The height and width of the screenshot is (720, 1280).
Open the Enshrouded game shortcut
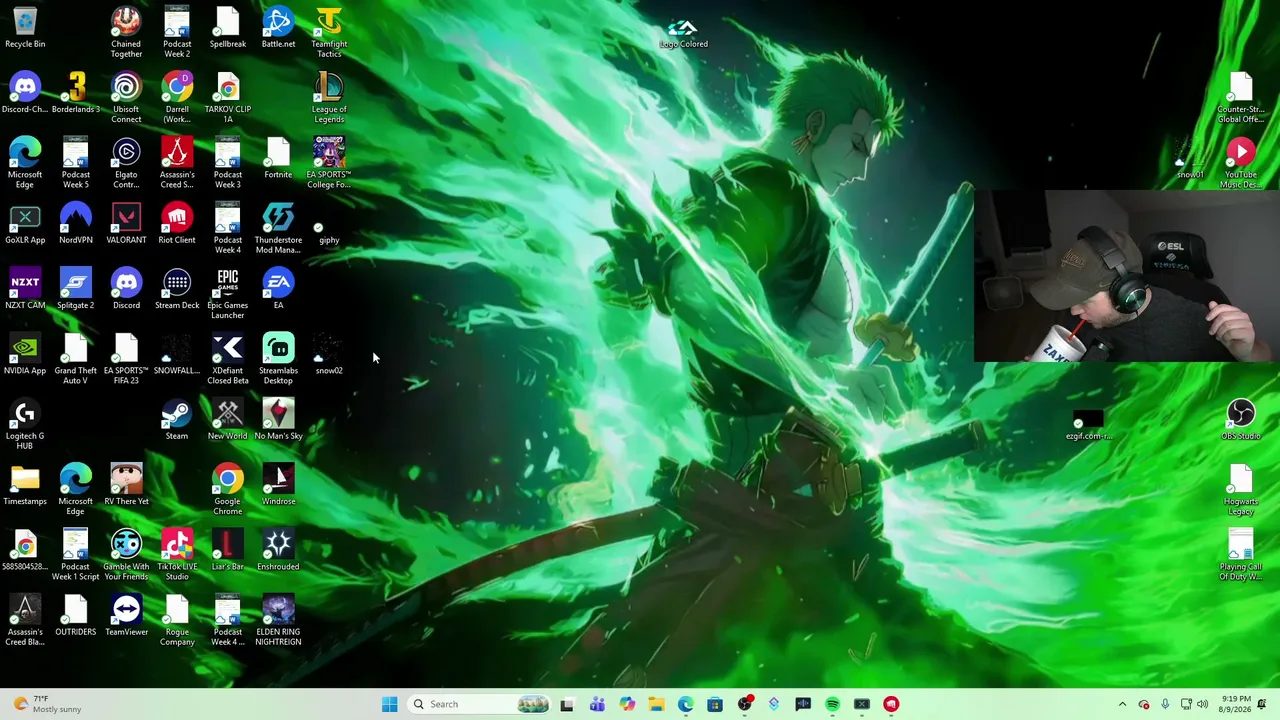pos(278,550)
